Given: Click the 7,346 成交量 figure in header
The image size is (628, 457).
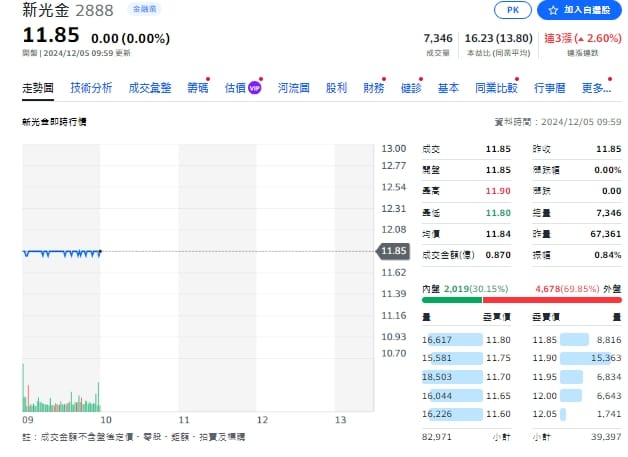Looking at the screenshot, I should tap(438, 38).
